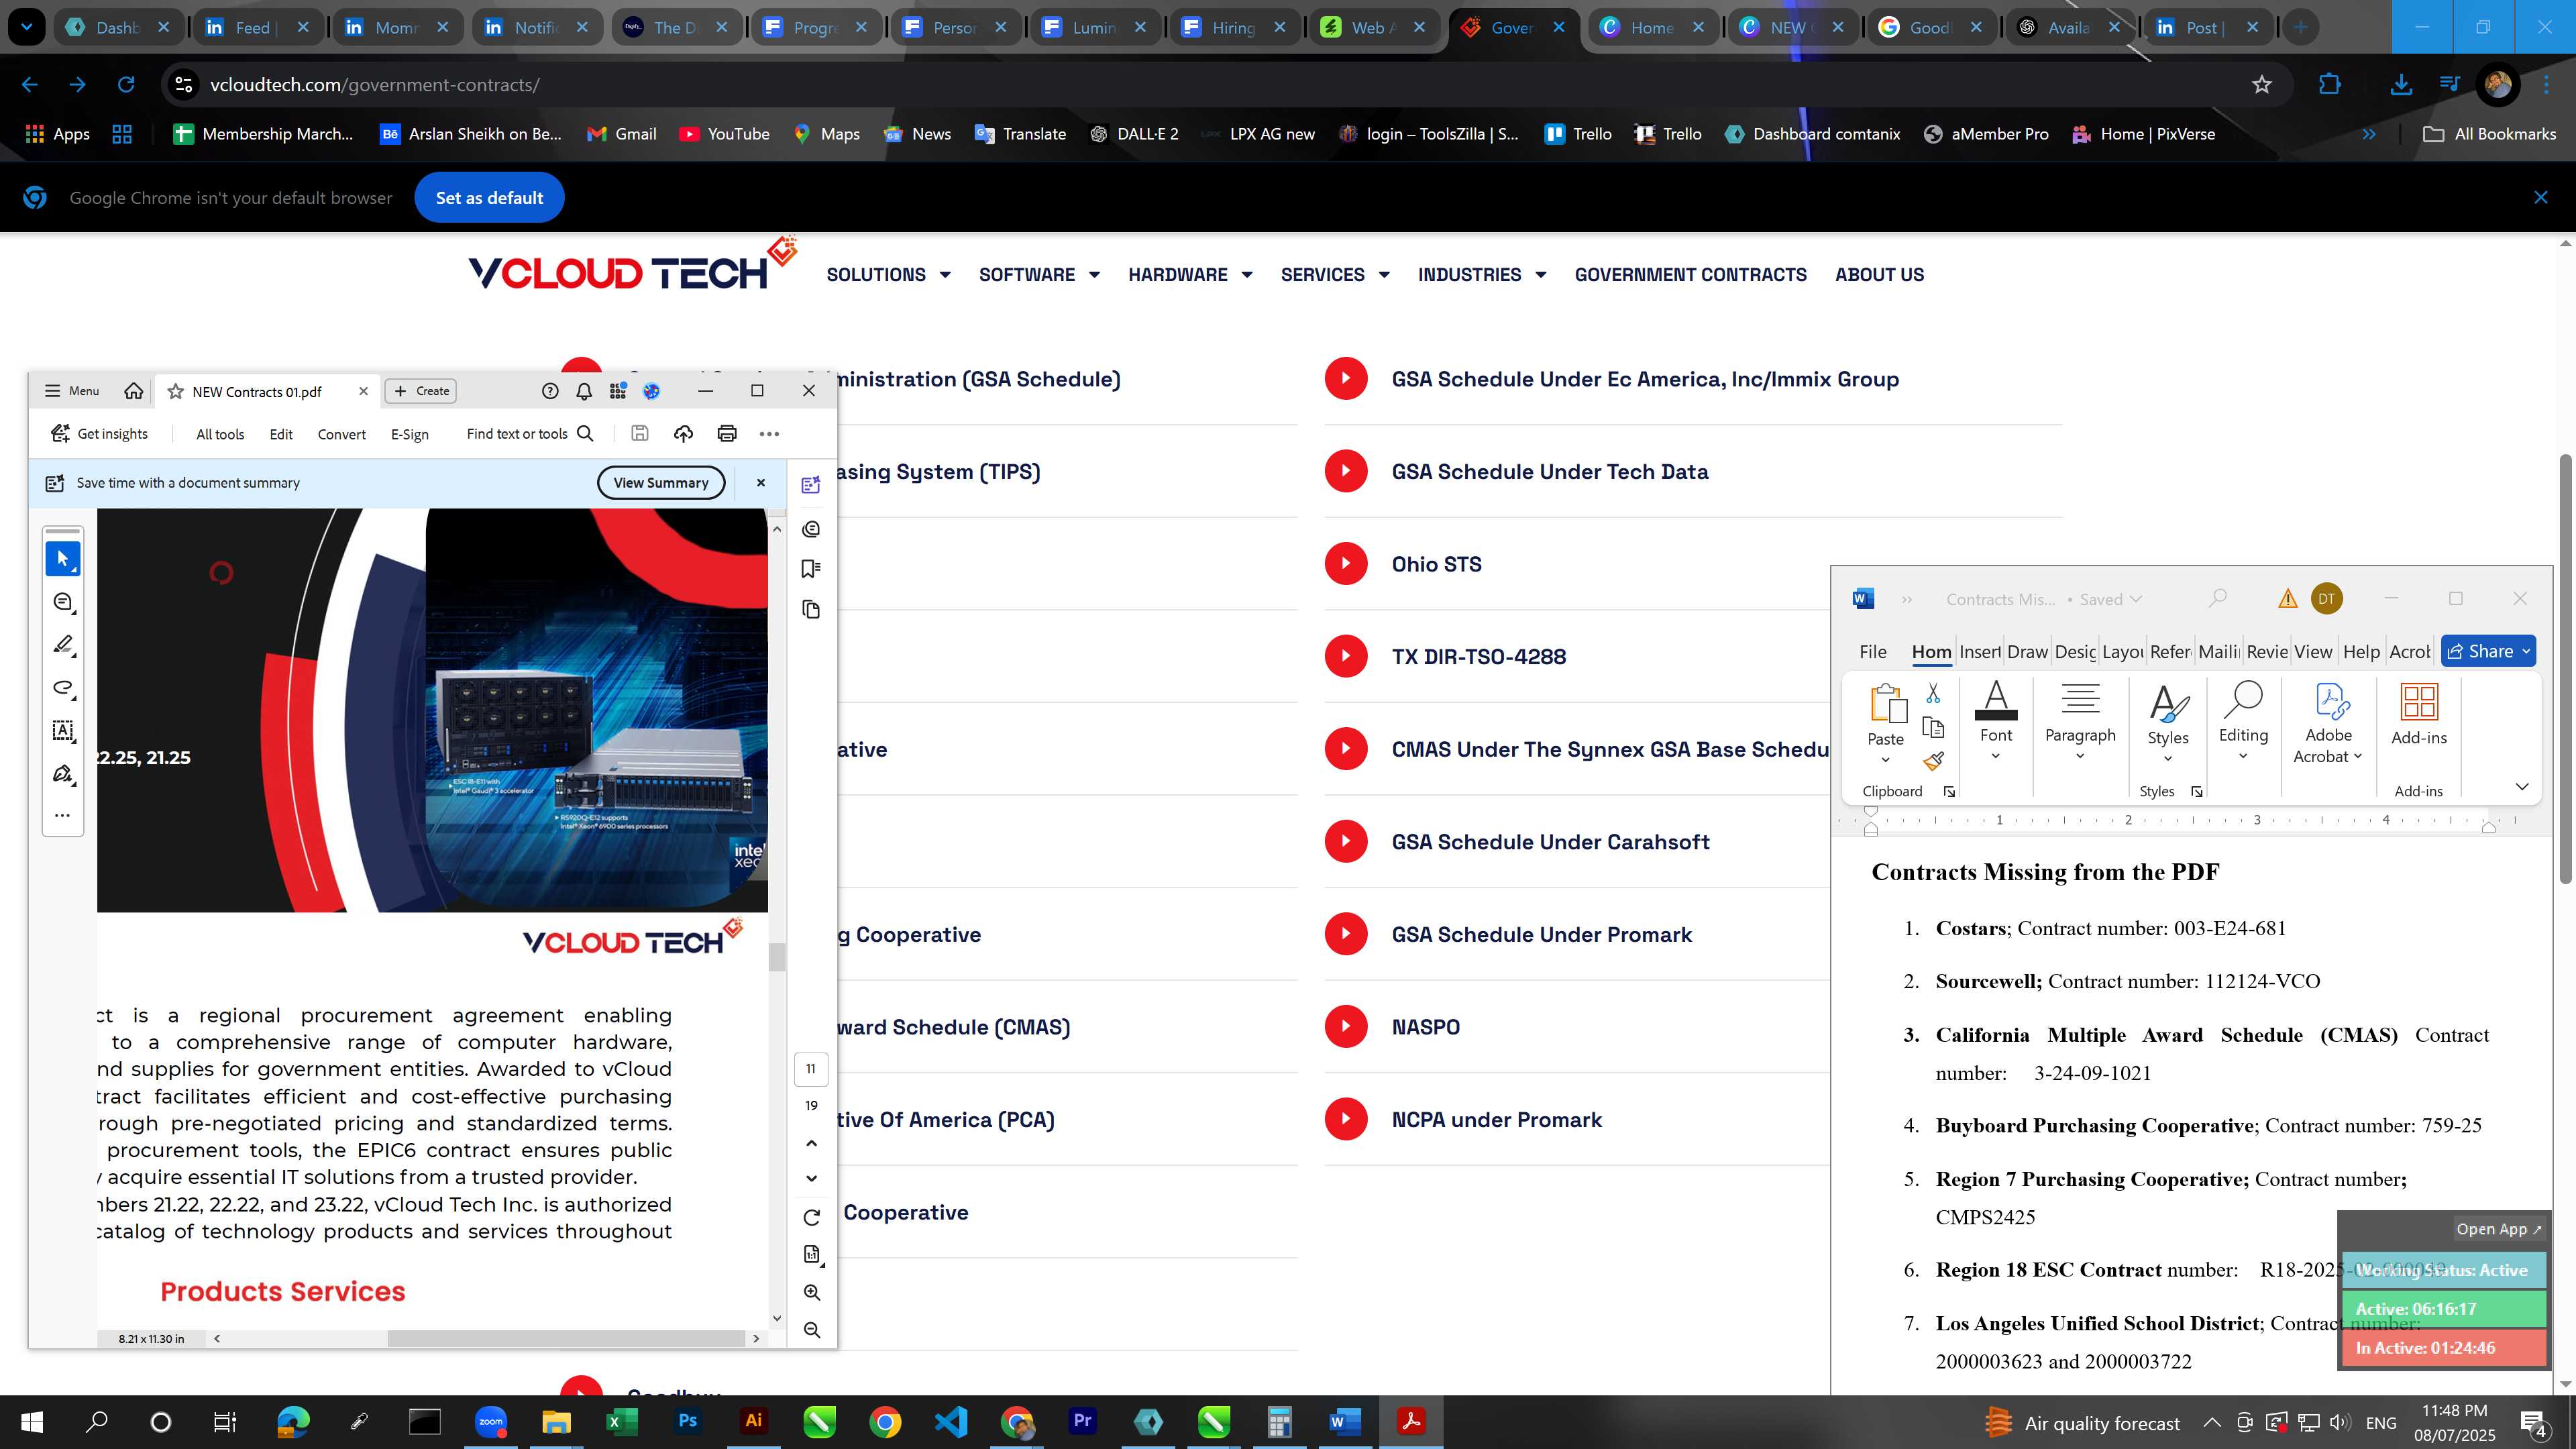
Task: Open the page thumbnails panel in Acrobat
Action: pyautogui.click(x=811, y=609)
